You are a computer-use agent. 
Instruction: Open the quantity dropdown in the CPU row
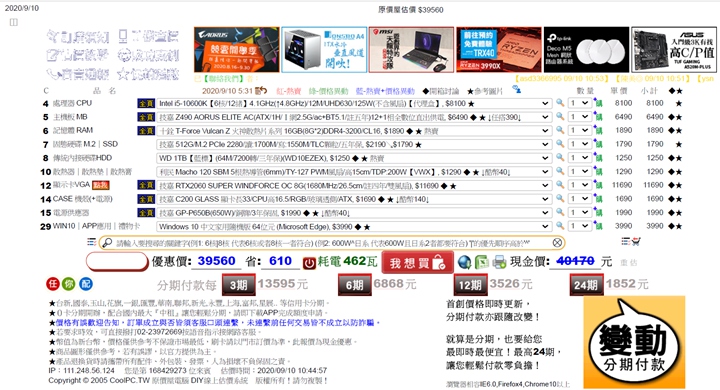(579, 103)
